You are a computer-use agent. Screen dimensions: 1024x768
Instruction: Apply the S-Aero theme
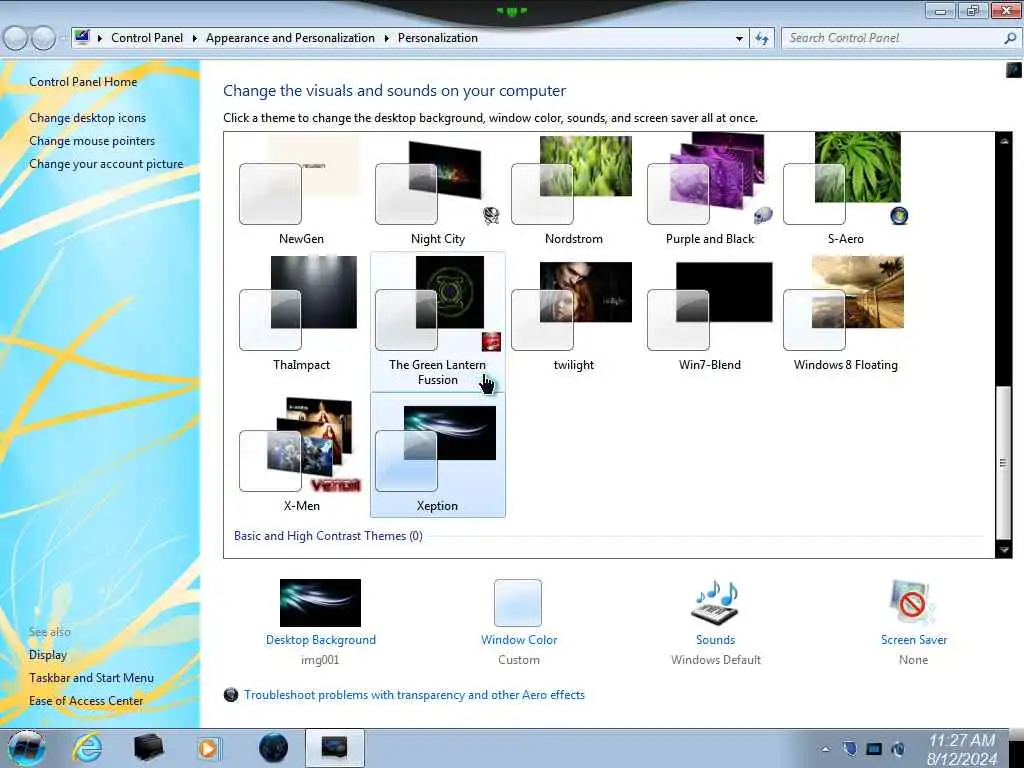846,179
